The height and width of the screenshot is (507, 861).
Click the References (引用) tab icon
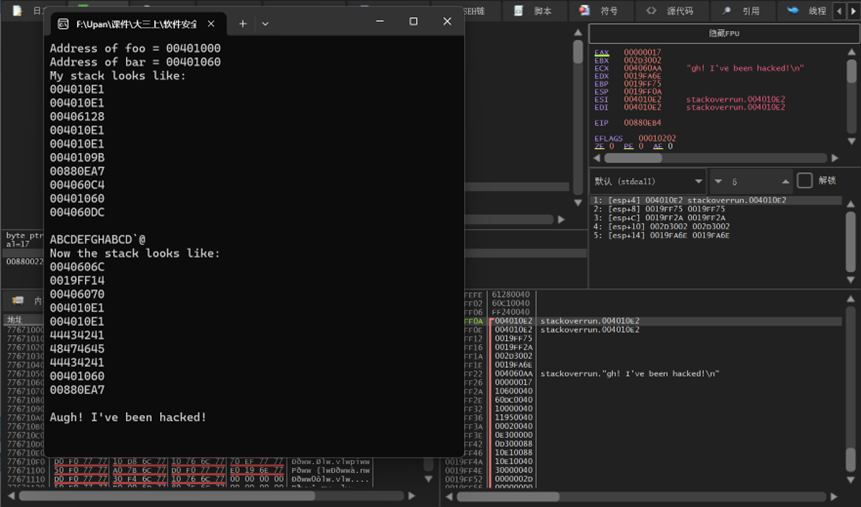click(726, 10)
